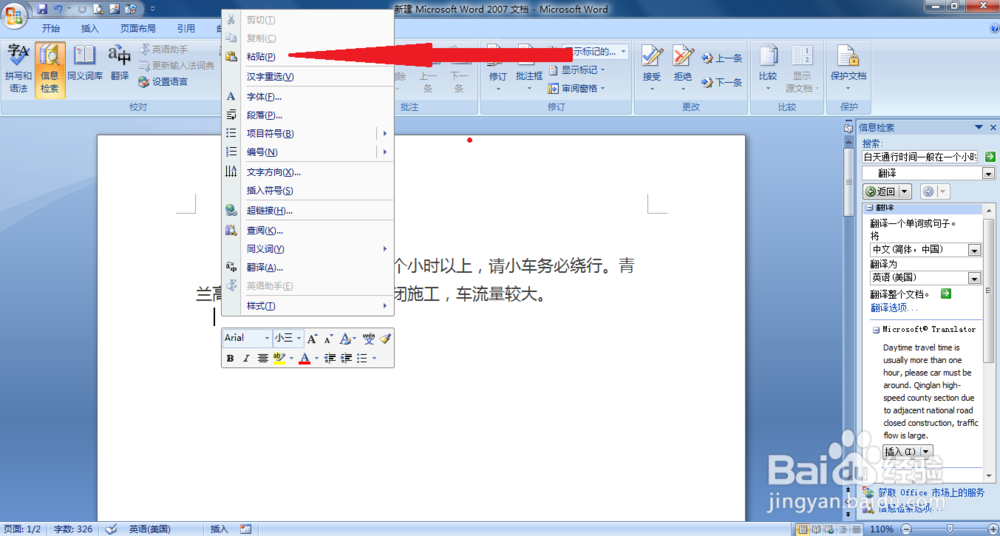Click 获取 Office 市场上的服务 link

930,493
